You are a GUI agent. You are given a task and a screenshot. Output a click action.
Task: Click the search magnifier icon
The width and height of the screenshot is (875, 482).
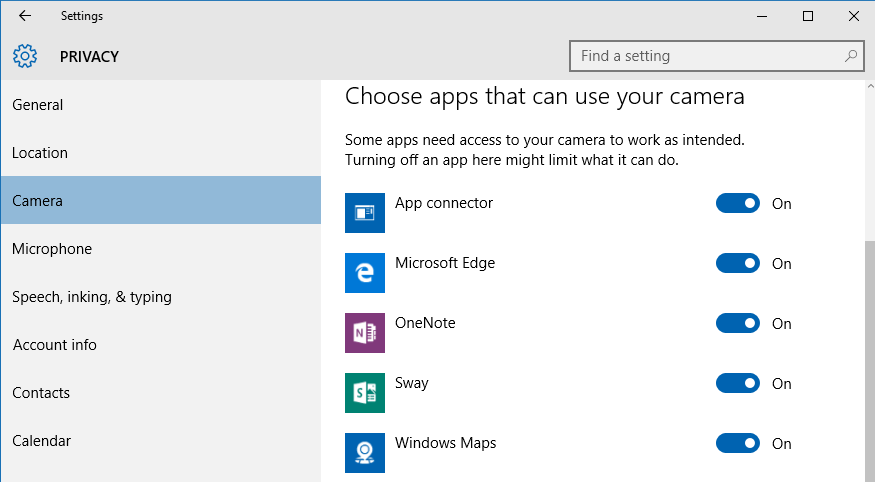[850, 56]
